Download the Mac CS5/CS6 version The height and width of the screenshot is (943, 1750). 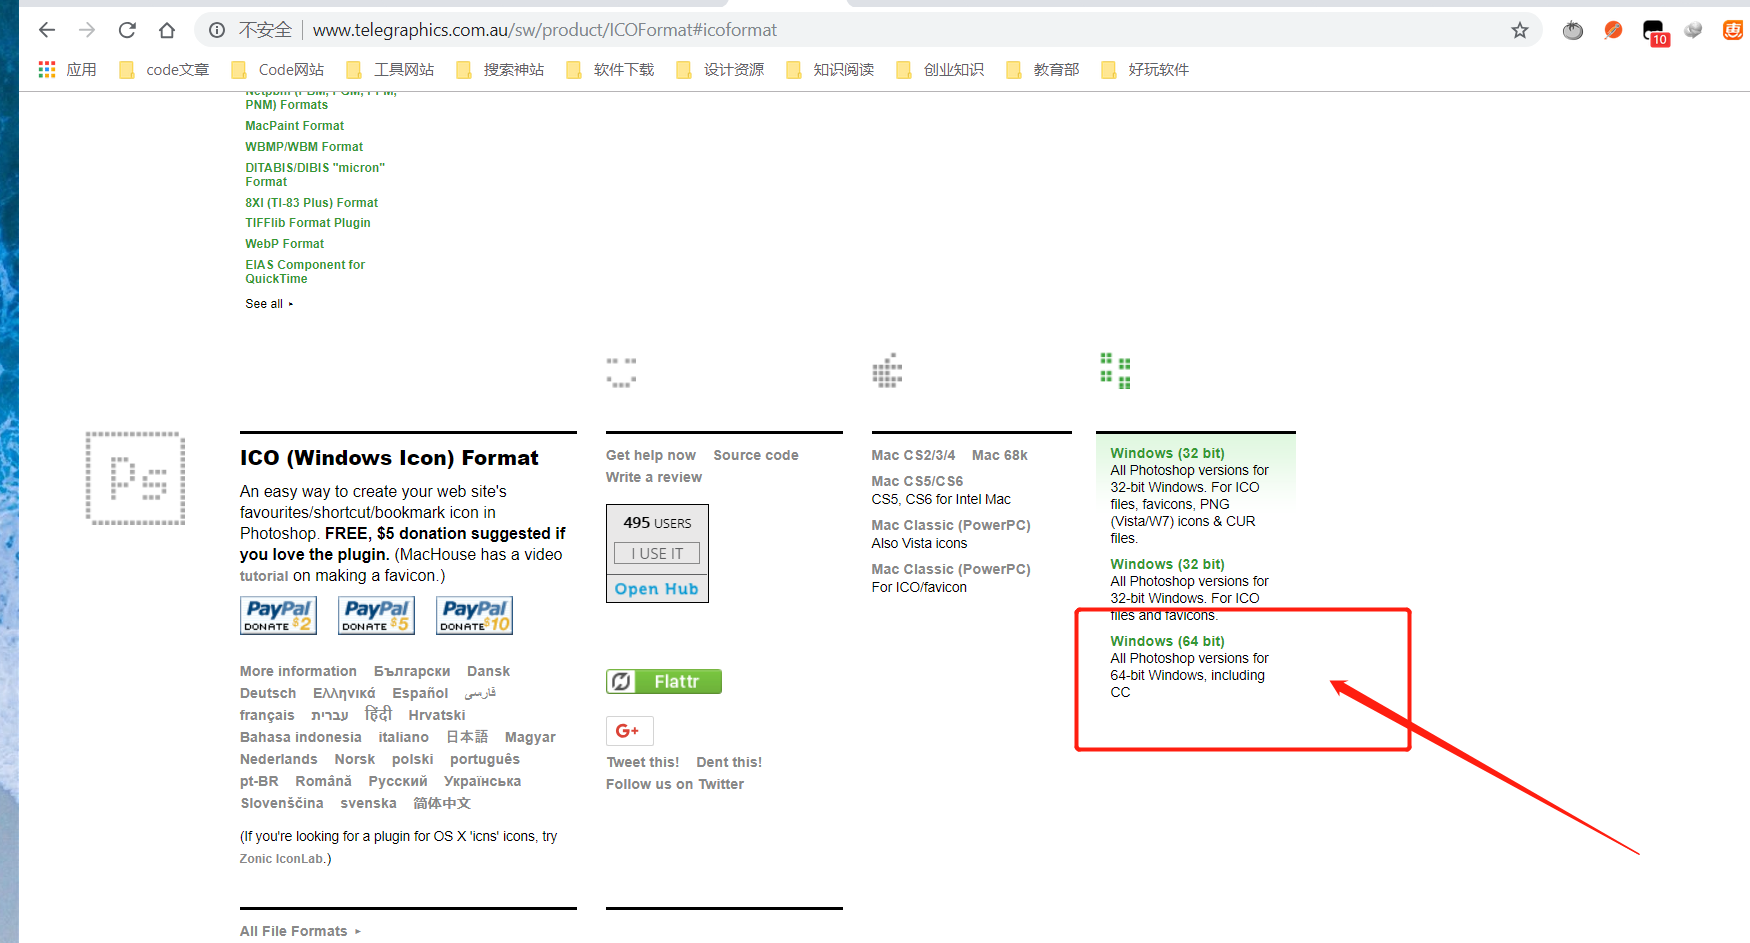click(917, 481)
